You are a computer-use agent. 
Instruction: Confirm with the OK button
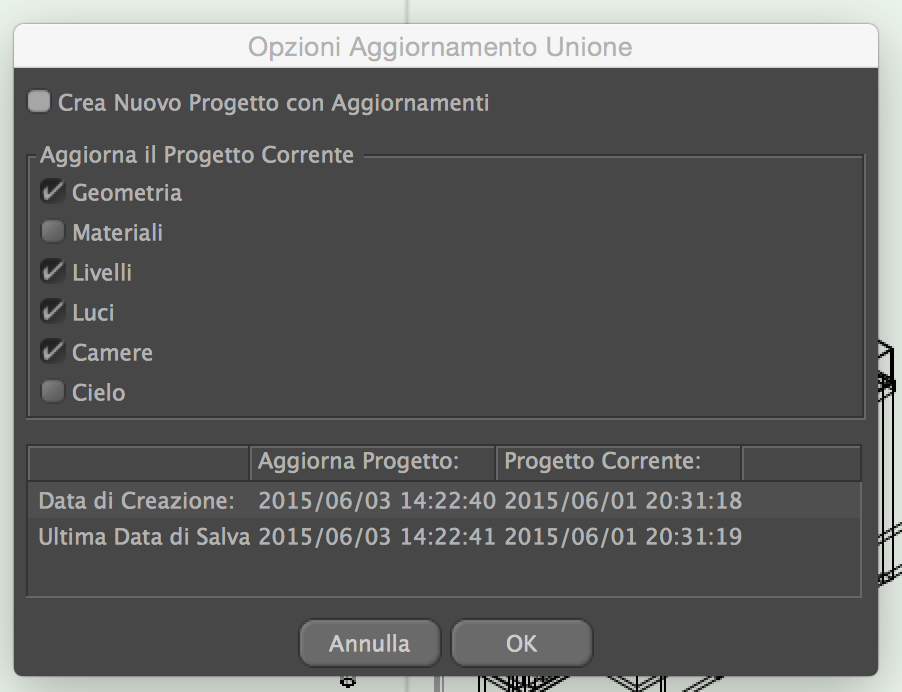point(521,643)
